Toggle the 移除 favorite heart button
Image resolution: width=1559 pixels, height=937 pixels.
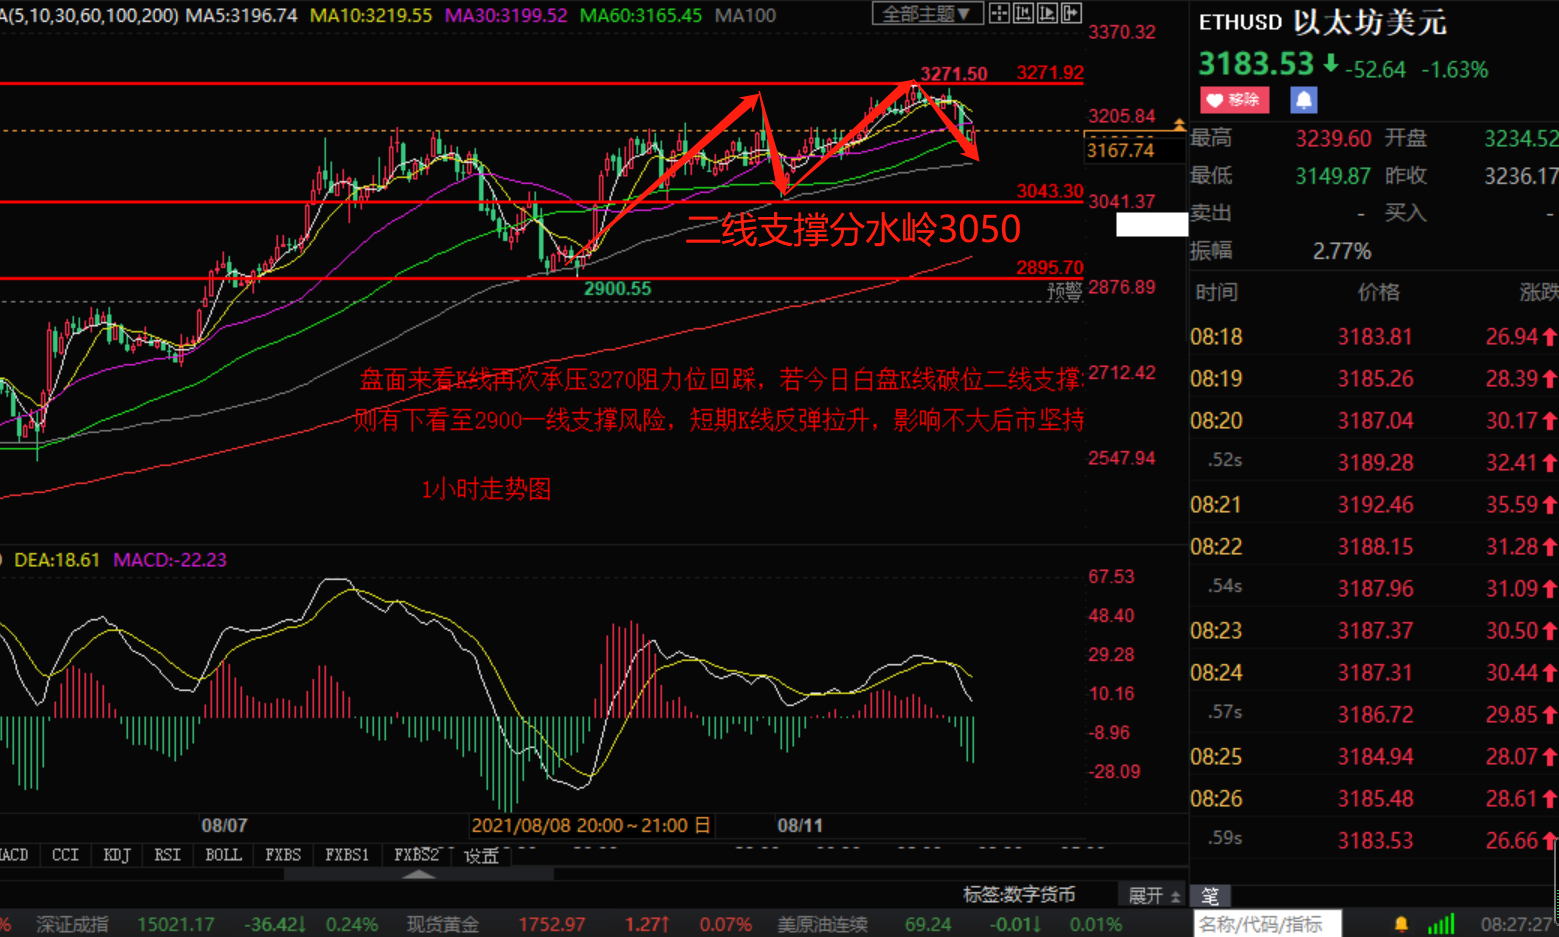click(1234, 100)
